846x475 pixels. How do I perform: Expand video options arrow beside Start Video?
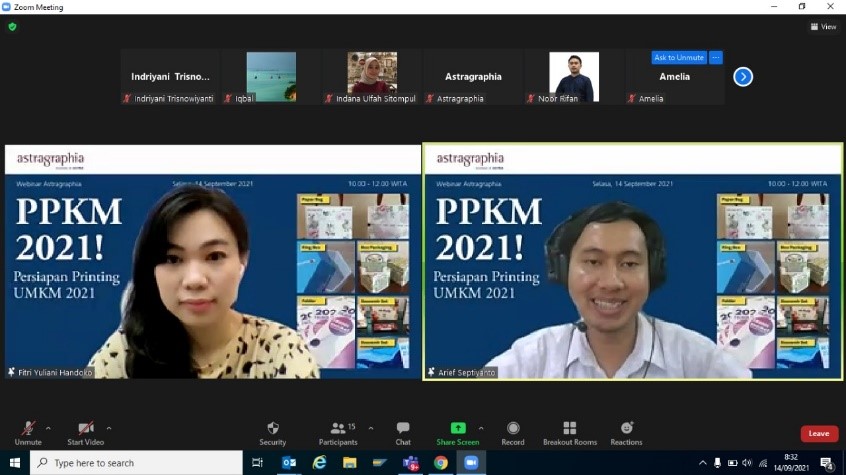point(109,429)
